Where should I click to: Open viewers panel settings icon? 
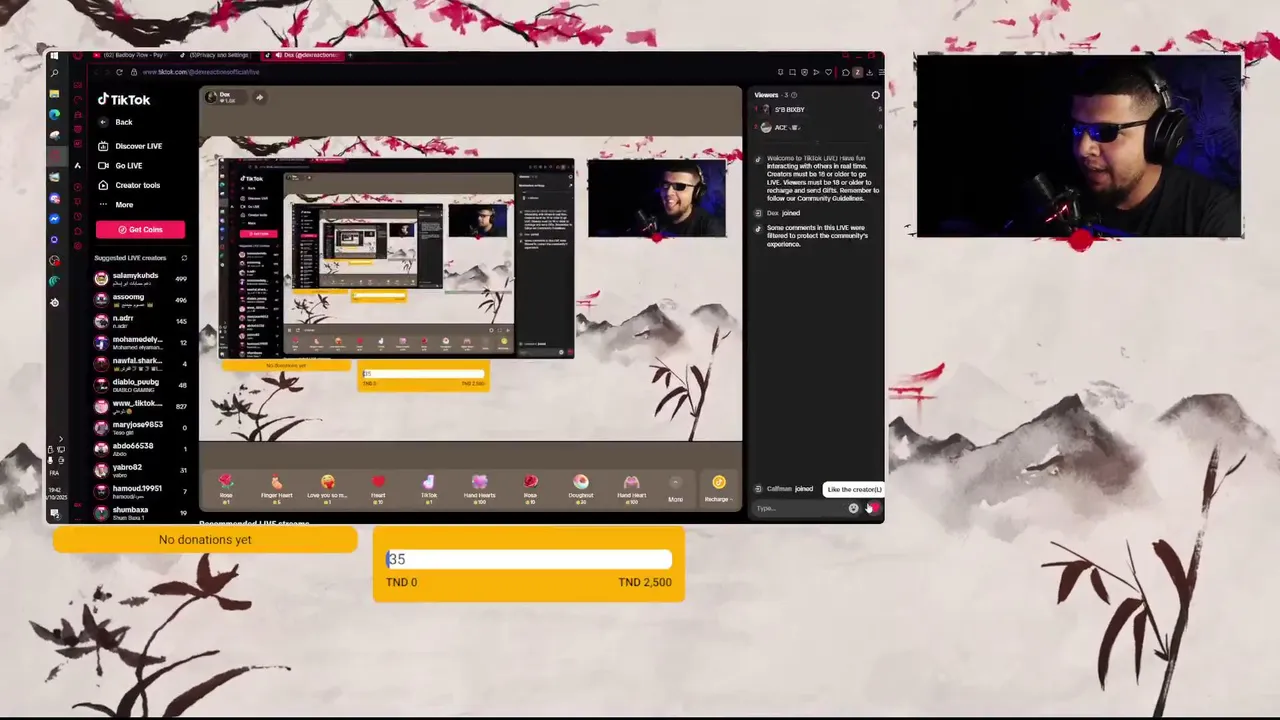click(875, 95)
